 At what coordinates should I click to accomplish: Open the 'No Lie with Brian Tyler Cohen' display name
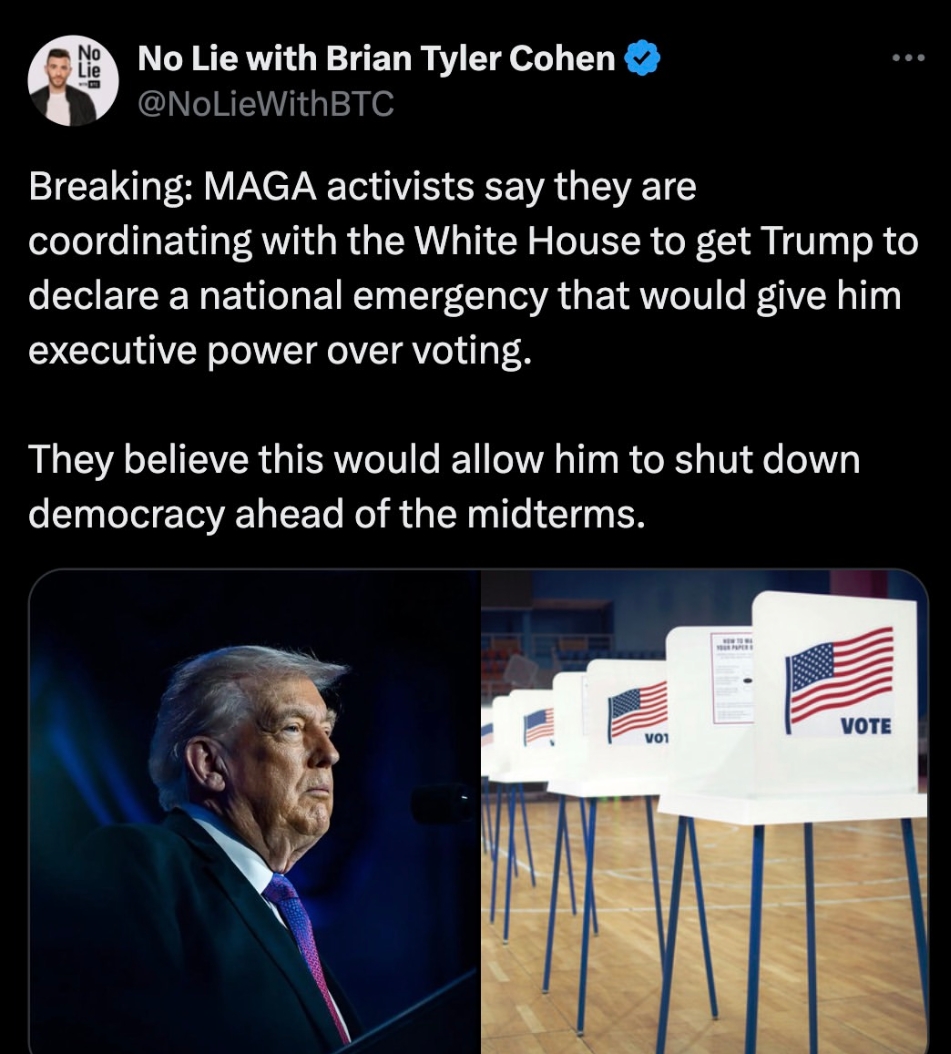click(x=376, y=58)
